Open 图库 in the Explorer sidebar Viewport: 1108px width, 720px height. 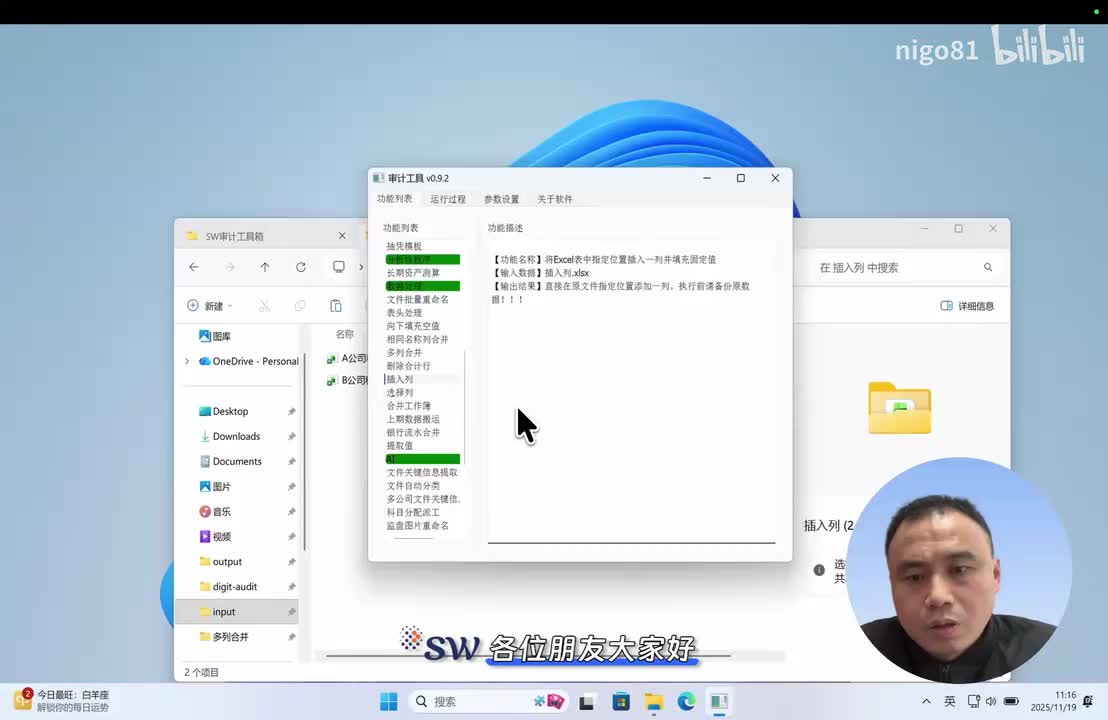(x=215, y=336)
